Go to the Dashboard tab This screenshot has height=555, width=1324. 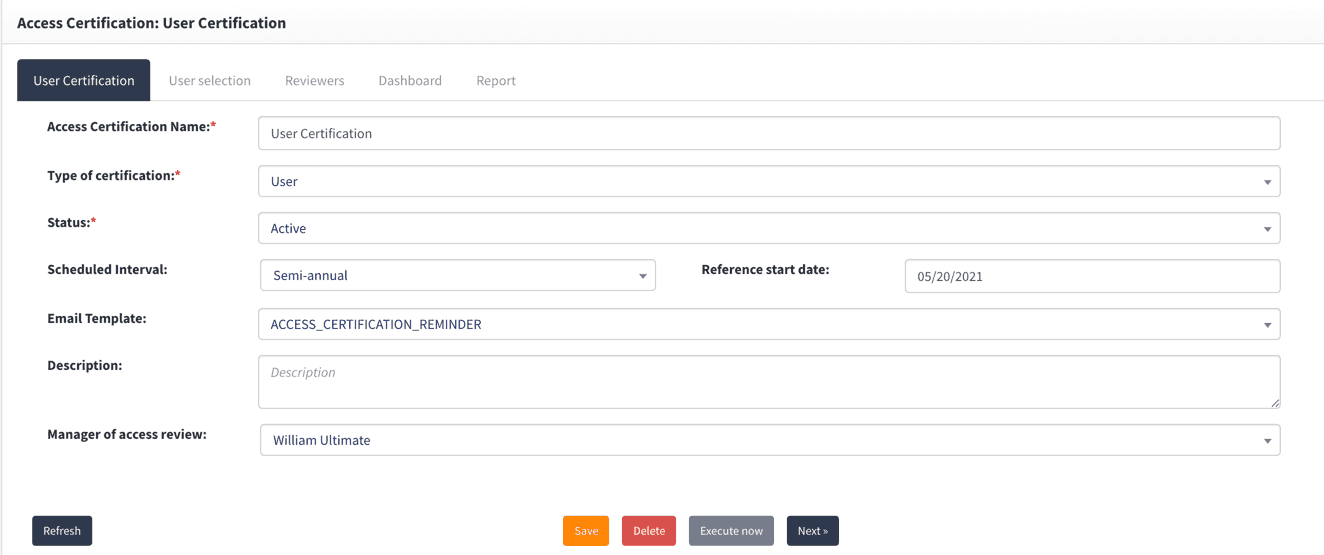tap(410, 81)
